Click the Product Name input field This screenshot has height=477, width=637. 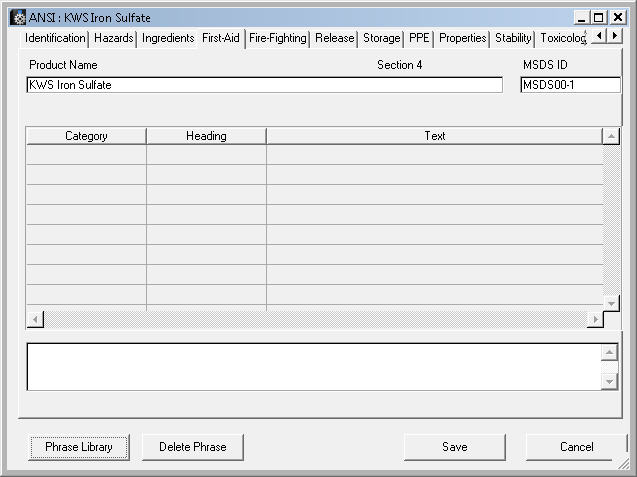[264, 85]
